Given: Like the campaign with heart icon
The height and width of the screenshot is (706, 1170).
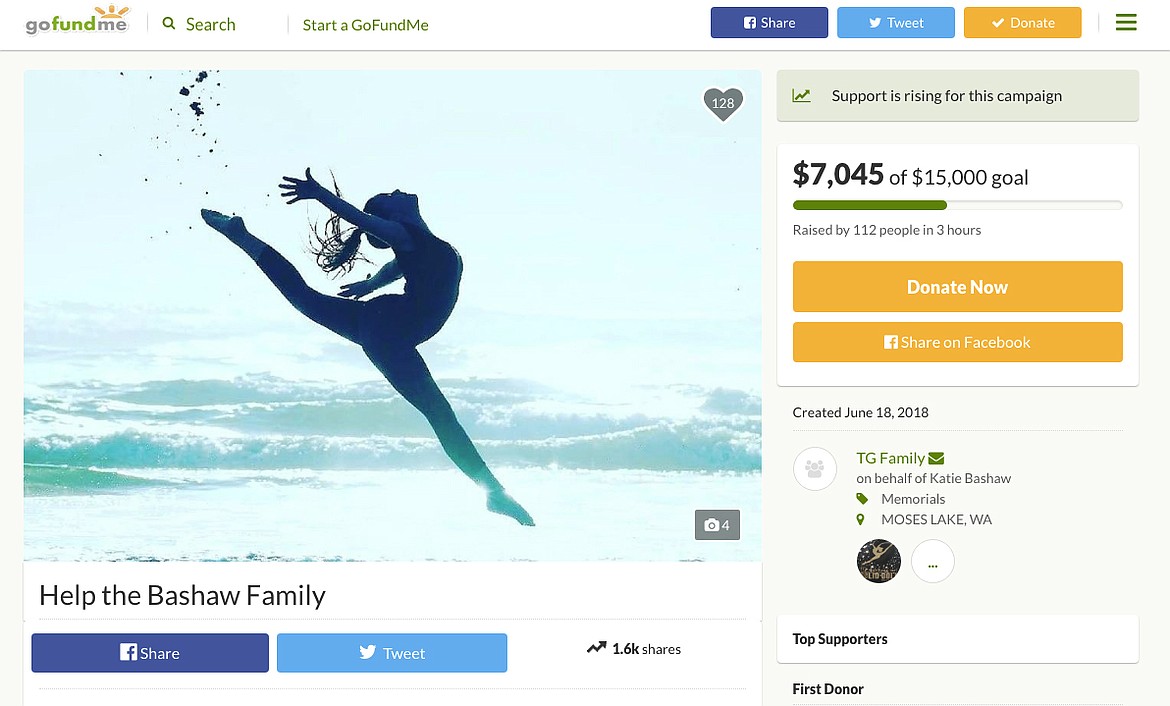Looking at the screenshot, I should coord(723,103).
